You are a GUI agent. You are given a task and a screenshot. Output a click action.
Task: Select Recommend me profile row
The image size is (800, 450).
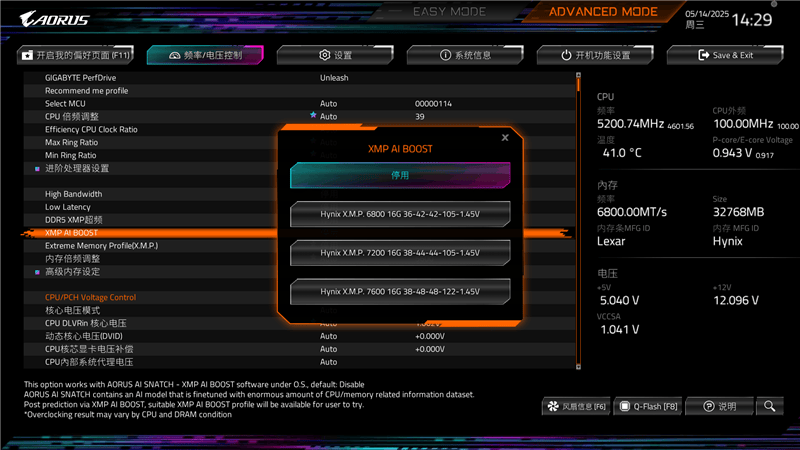299,91
